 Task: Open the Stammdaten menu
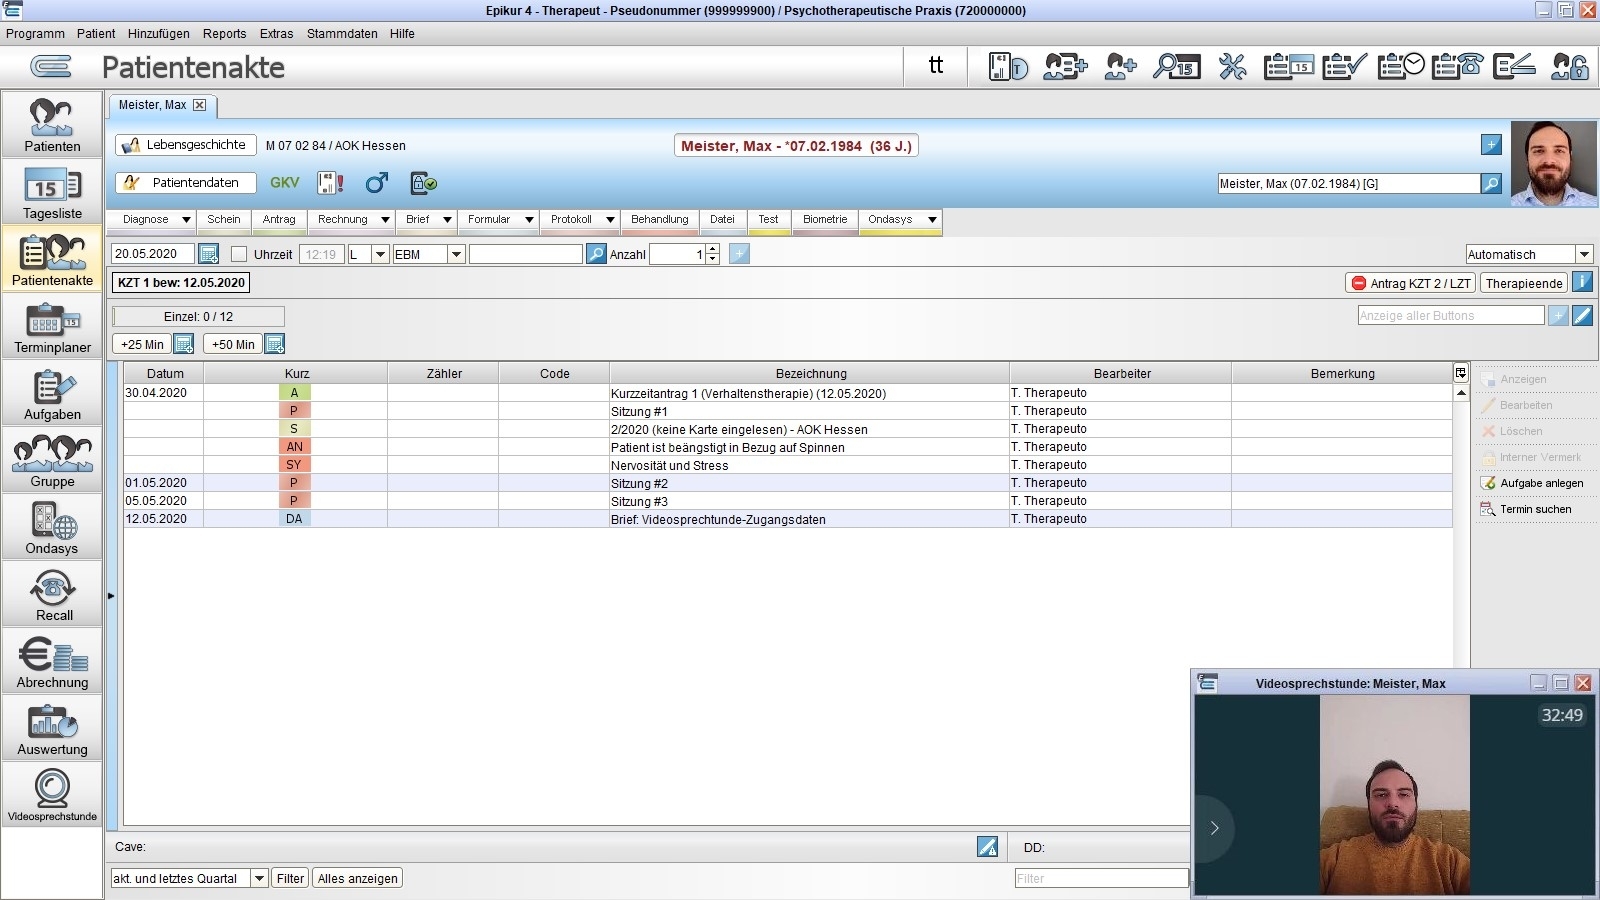point(342,34)
